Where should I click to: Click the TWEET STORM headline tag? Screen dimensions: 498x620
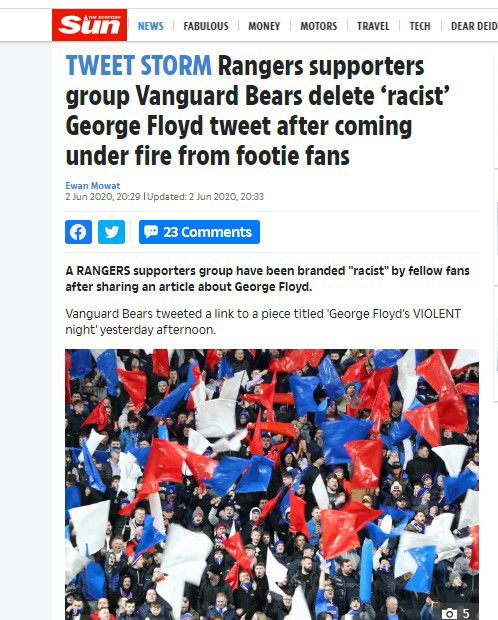[x=138, y=66]
